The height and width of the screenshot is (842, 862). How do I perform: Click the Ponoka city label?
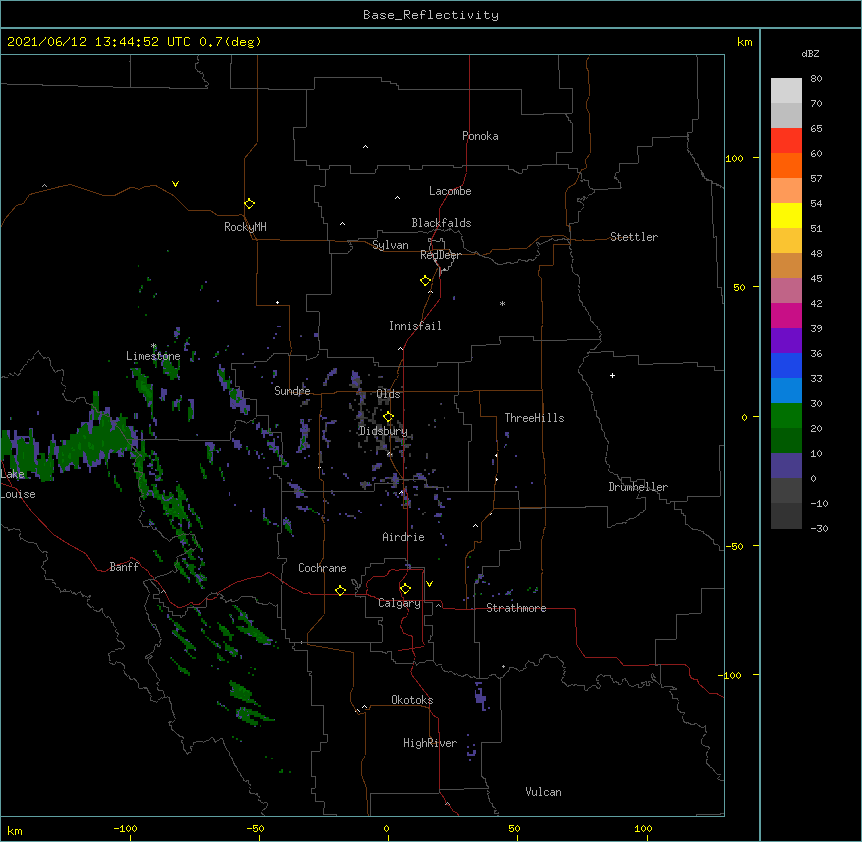click(x=480, y=136)
